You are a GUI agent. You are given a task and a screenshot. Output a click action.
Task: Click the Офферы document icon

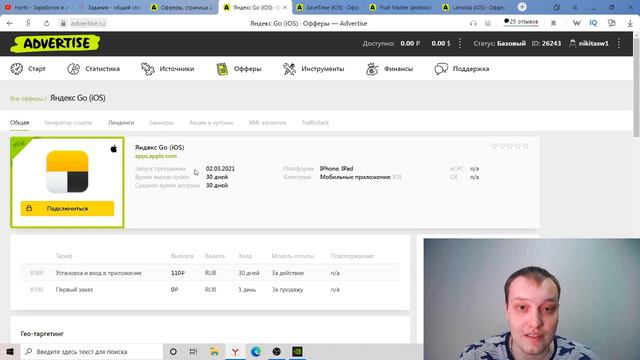222,69
